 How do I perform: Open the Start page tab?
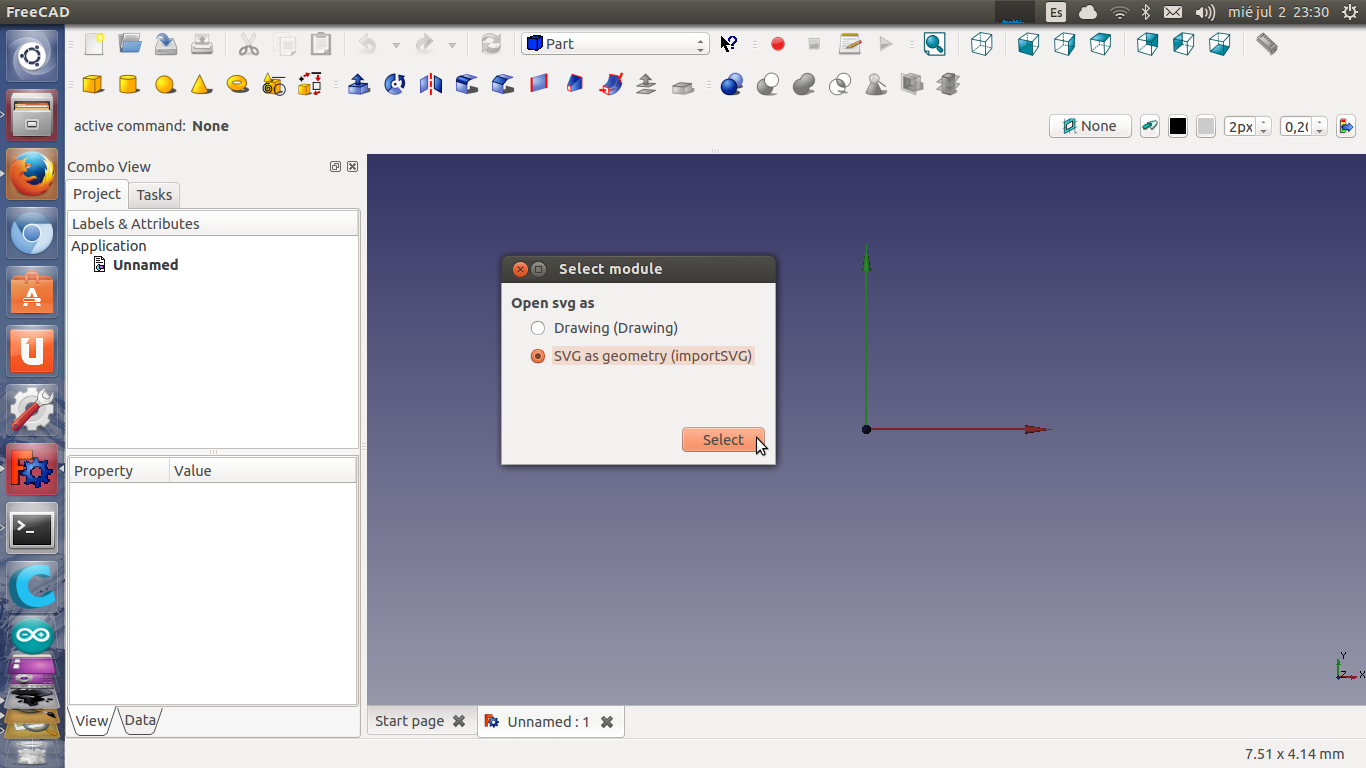[x=409, y=721]
